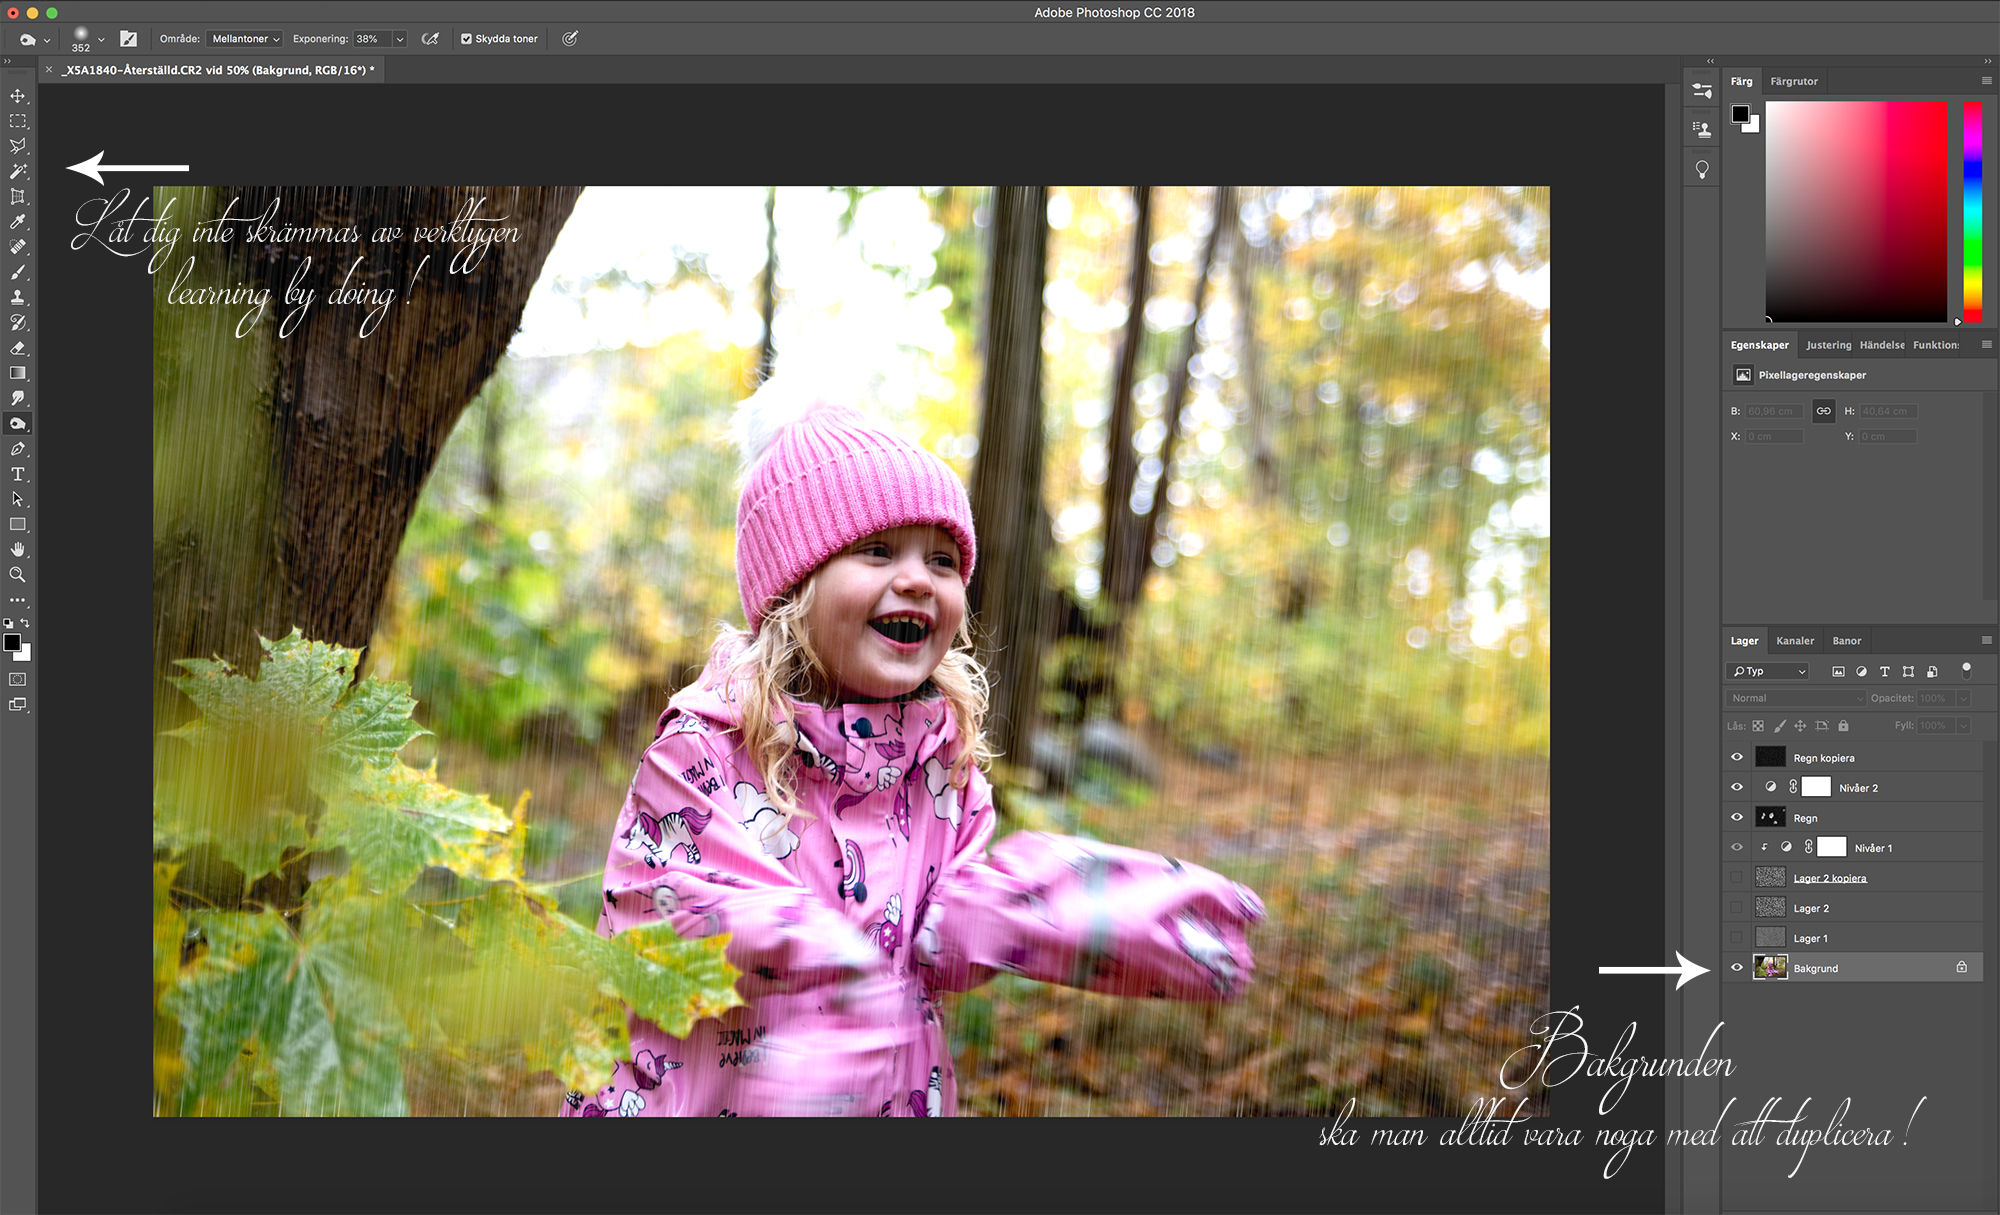This screenshot has height=1215, width=2000.
Task: Select the Gradient tool
Action: 18,373
